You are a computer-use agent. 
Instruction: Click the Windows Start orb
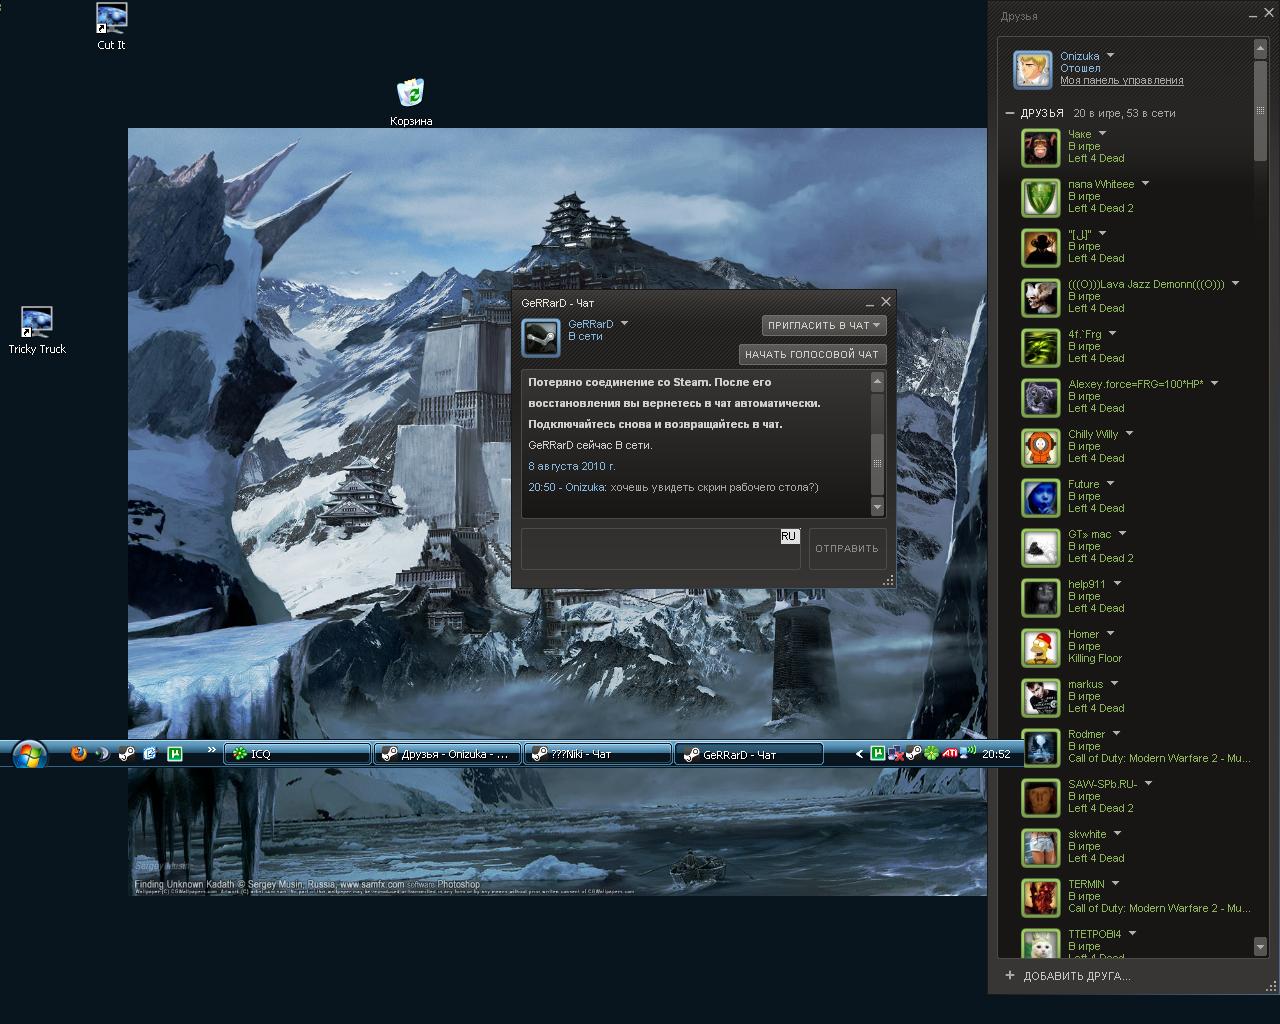tap(29, 754)
